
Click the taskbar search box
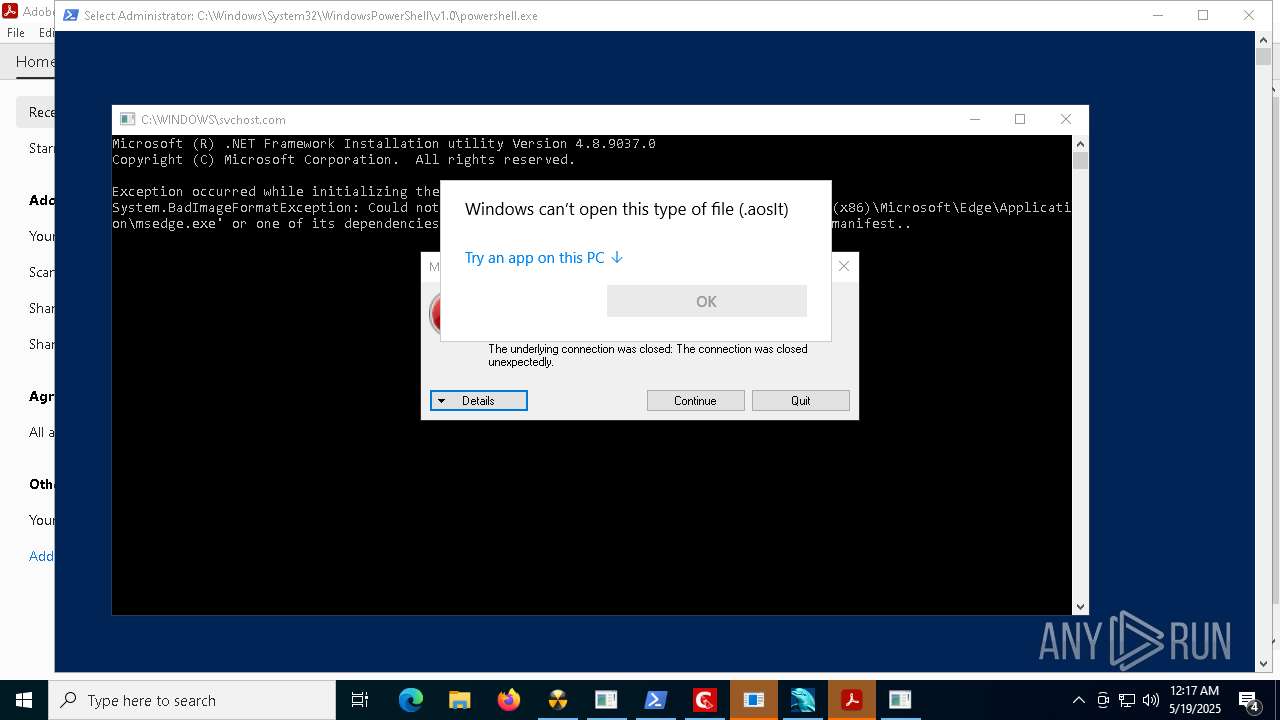[192, 700]
